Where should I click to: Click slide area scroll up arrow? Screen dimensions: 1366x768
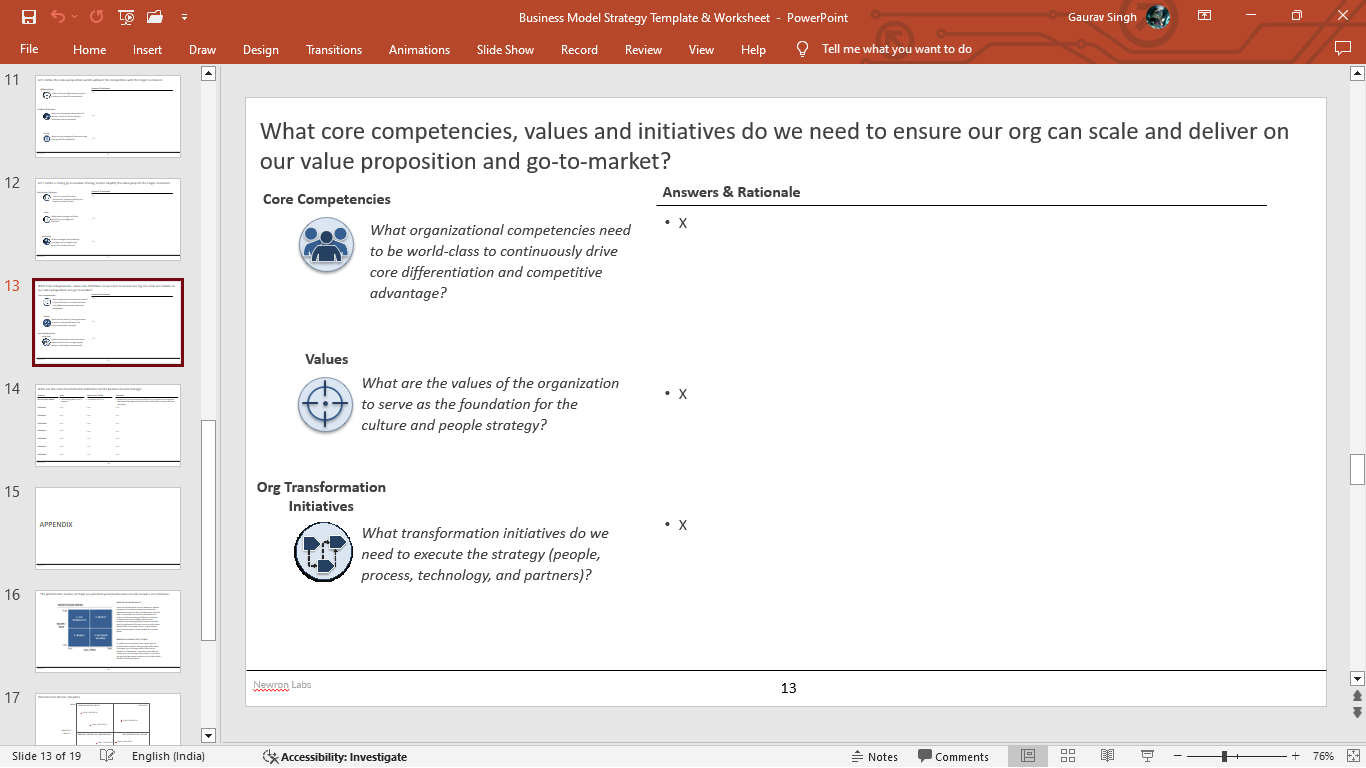1357,73
